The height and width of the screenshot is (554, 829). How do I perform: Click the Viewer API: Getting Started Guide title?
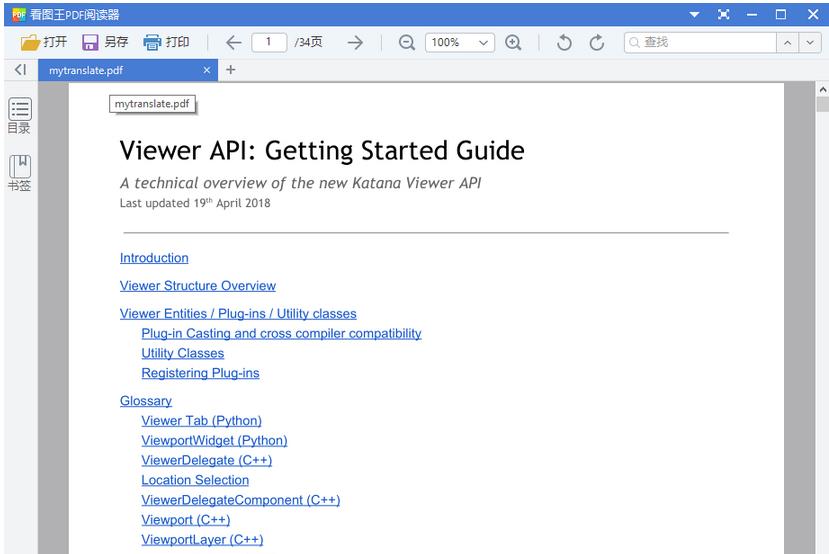click(322, 151)
